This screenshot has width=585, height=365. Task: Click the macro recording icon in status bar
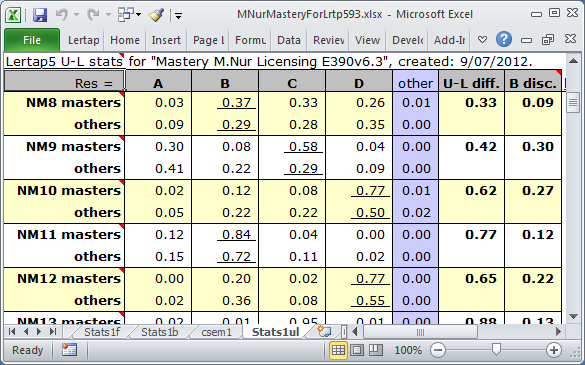(x=69, y=350)
